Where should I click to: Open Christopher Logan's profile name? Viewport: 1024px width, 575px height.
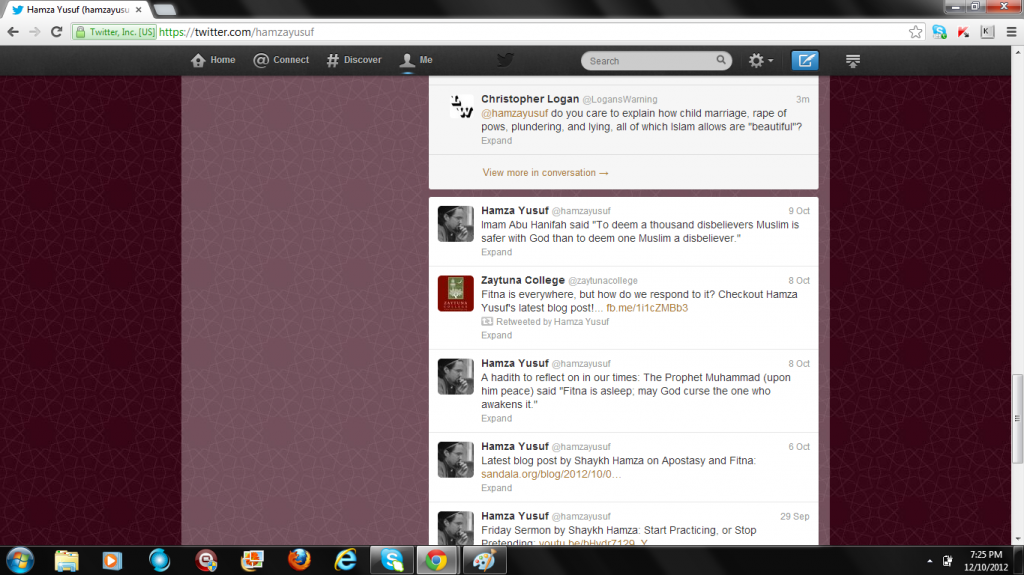point(530,99)
